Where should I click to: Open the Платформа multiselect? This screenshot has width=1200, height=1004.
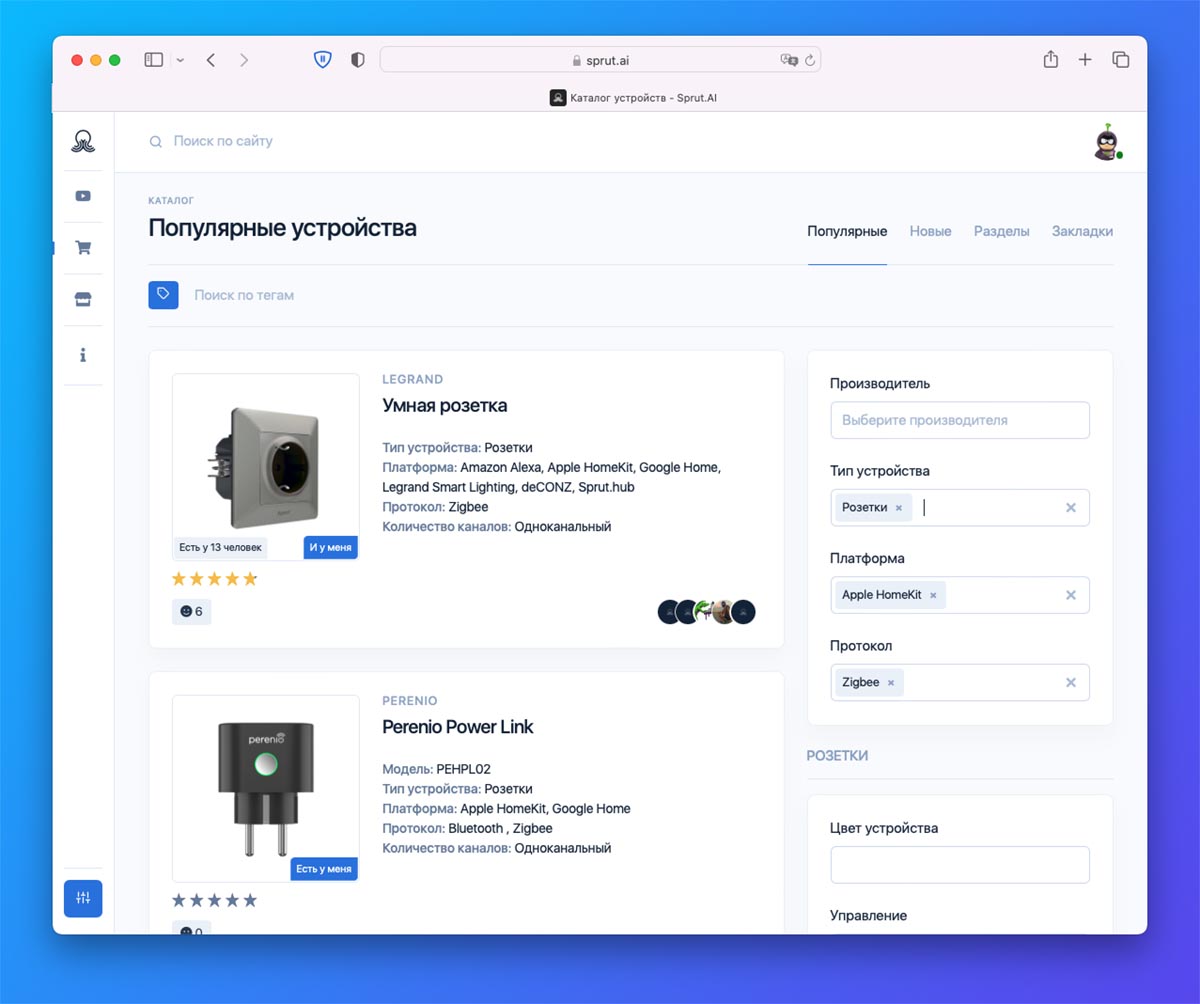click(x=960, y=595)
